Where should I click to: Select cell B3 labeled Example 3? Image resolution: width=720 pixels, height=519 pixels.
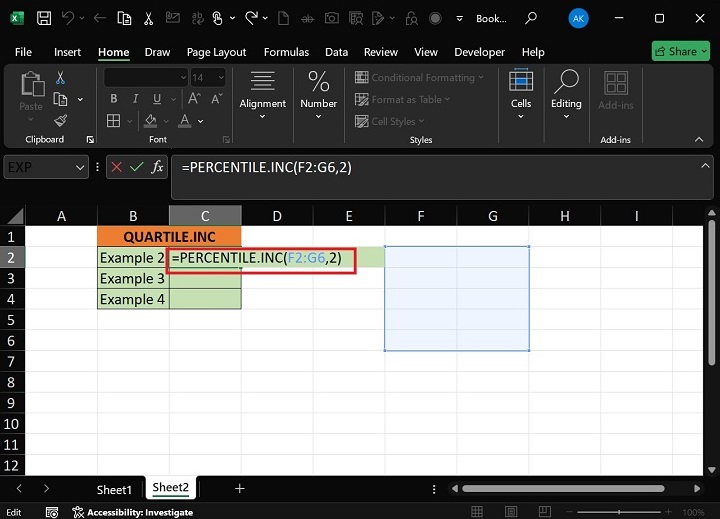tap(133, 278)
